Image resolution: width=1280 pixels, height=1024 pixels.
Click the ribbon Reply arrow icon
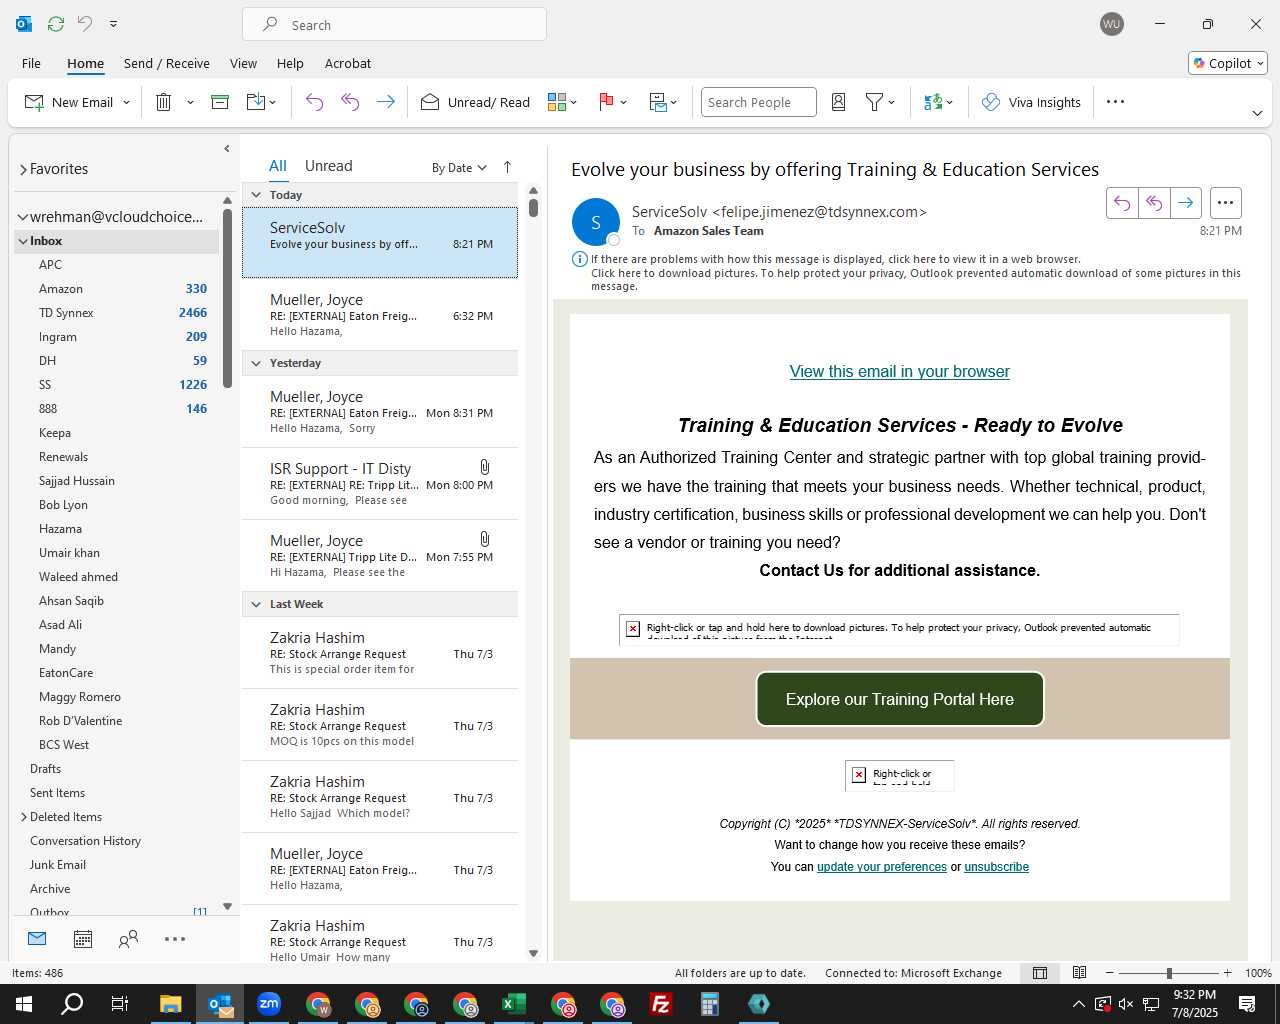point(314,102)
